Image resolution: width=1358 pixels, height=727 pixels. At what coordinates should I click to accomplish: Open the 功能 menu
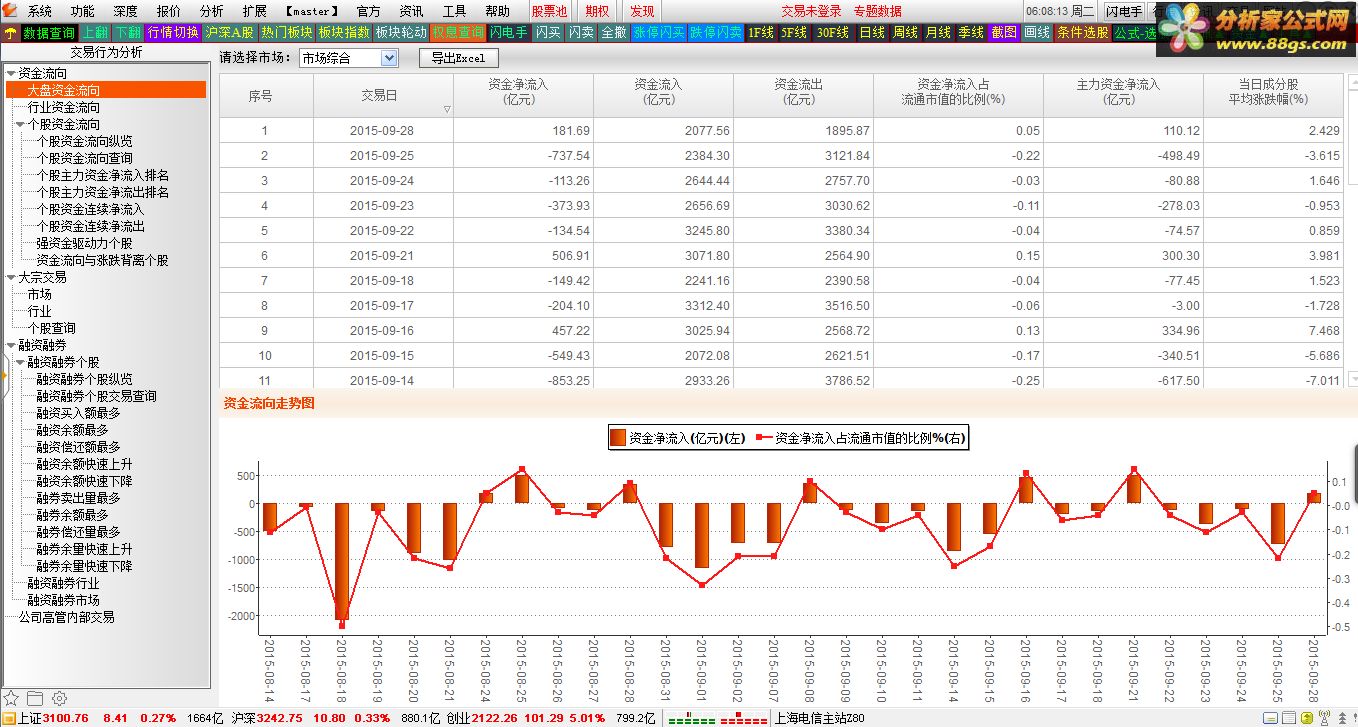coord(83,11)
